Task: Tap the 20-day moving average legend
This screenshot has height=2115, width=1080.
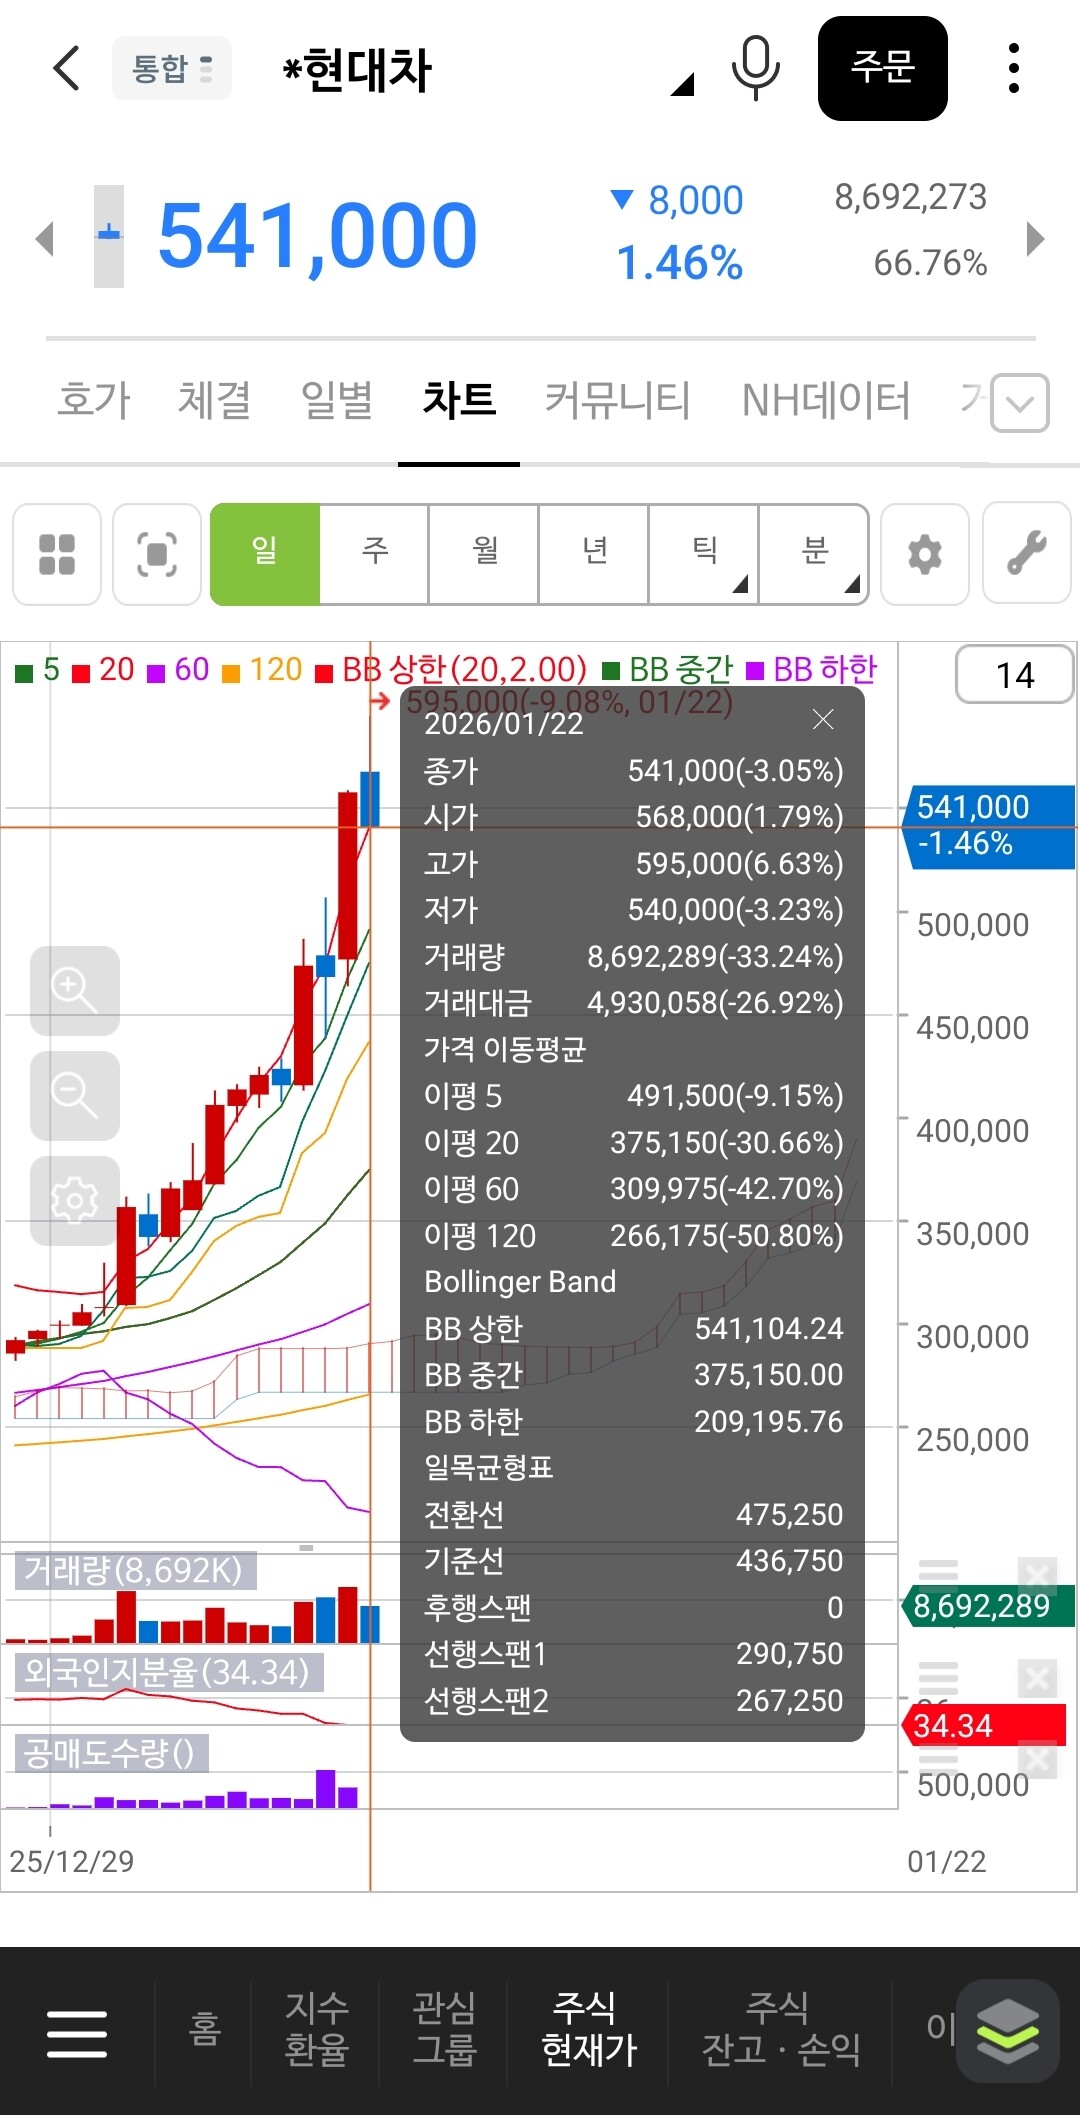Action: point(104,670)
